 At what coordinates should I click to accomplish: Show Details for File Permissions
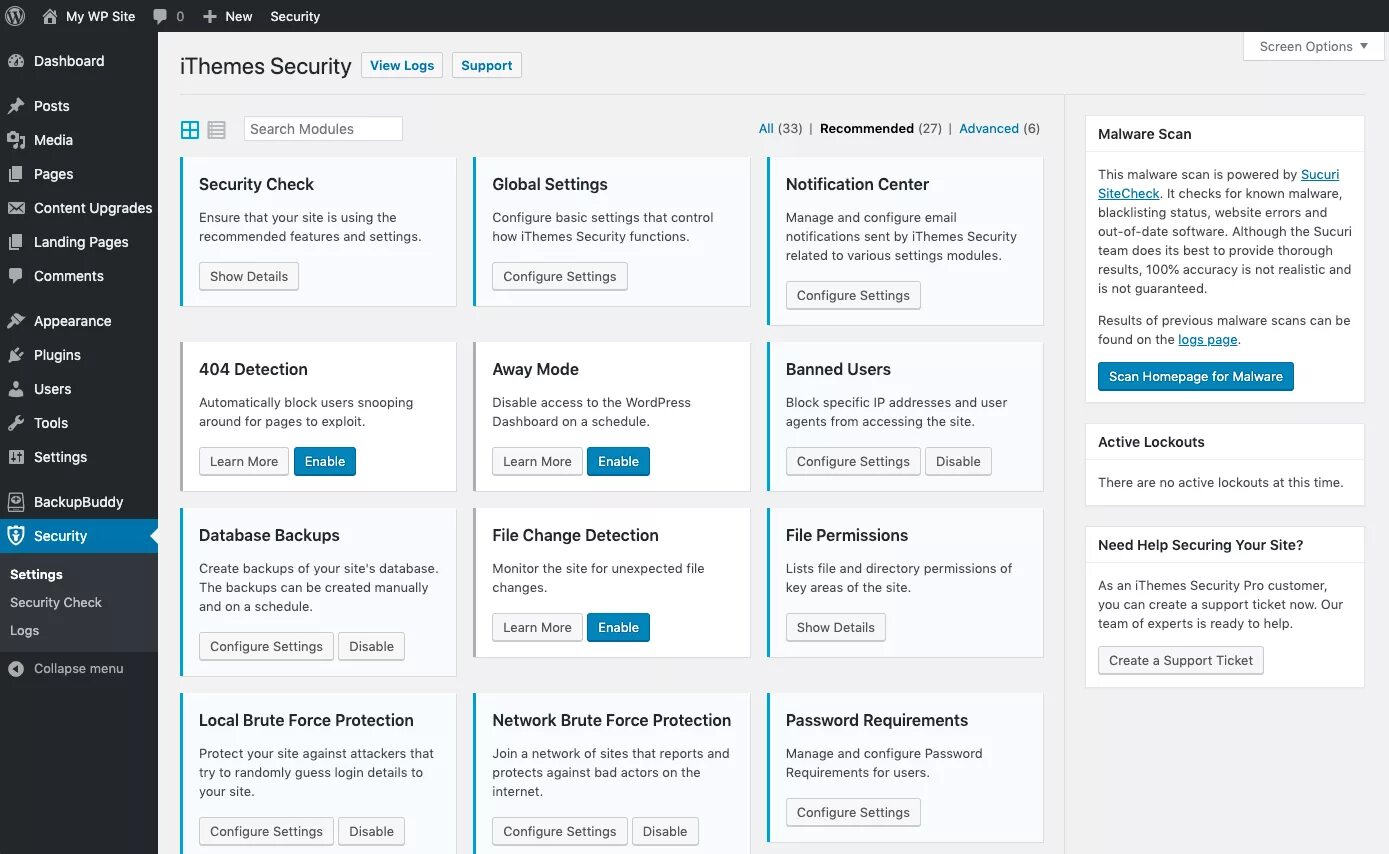click(x=835, y=627)
